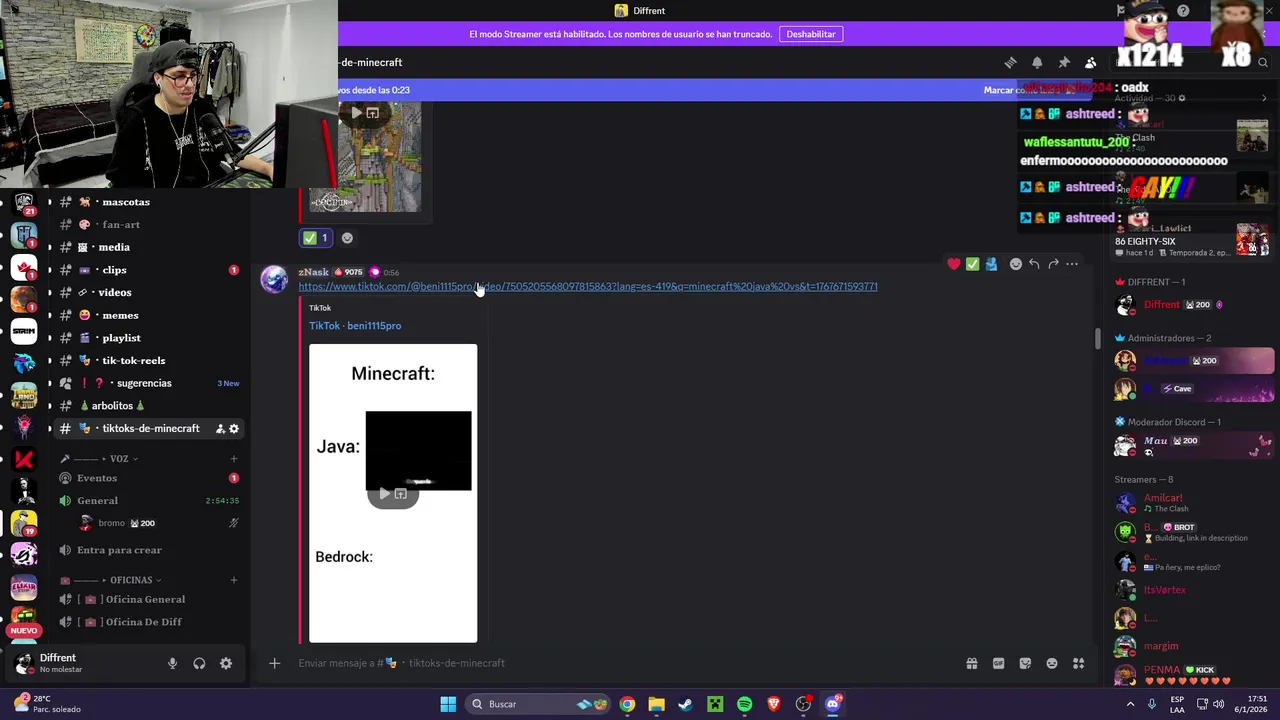Image resolution: width=1280 pixels, height=720 pixels.
Task: Open Spotify from the taskbar
Action: click(744, 704)
